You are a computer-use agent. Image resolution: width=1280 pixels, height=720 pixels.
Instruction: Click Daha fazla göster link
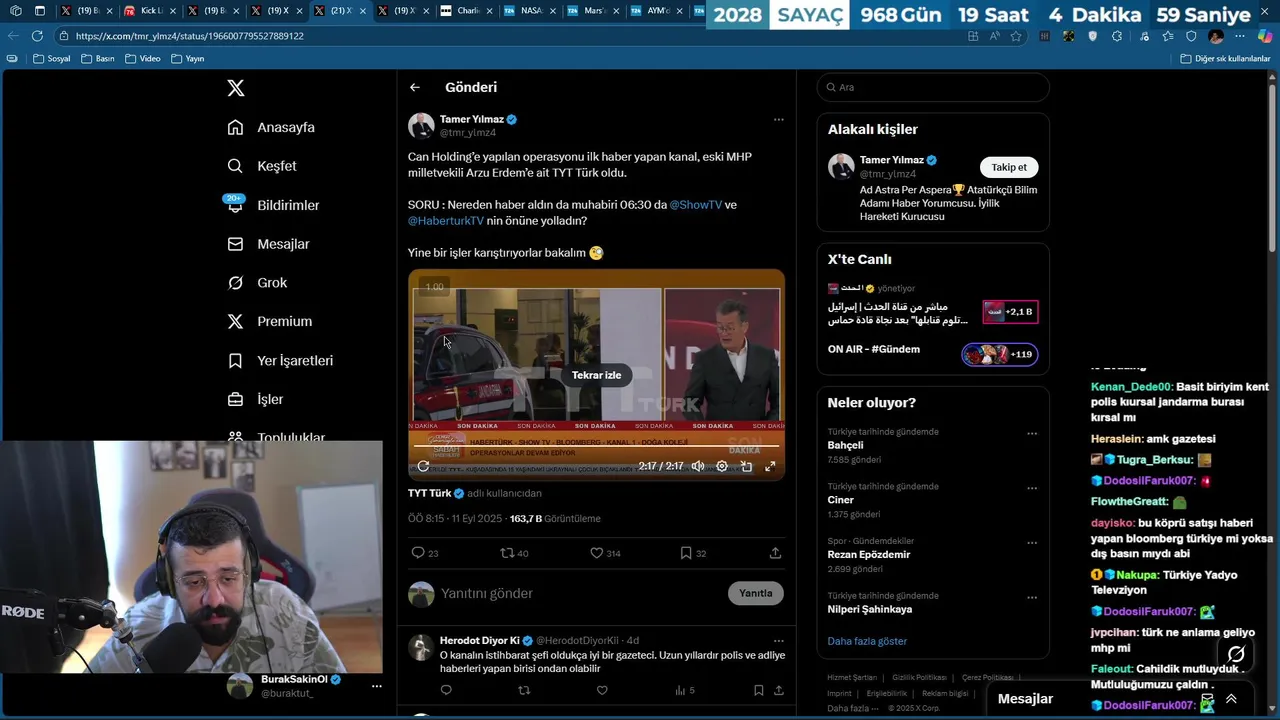click(867, 641)
